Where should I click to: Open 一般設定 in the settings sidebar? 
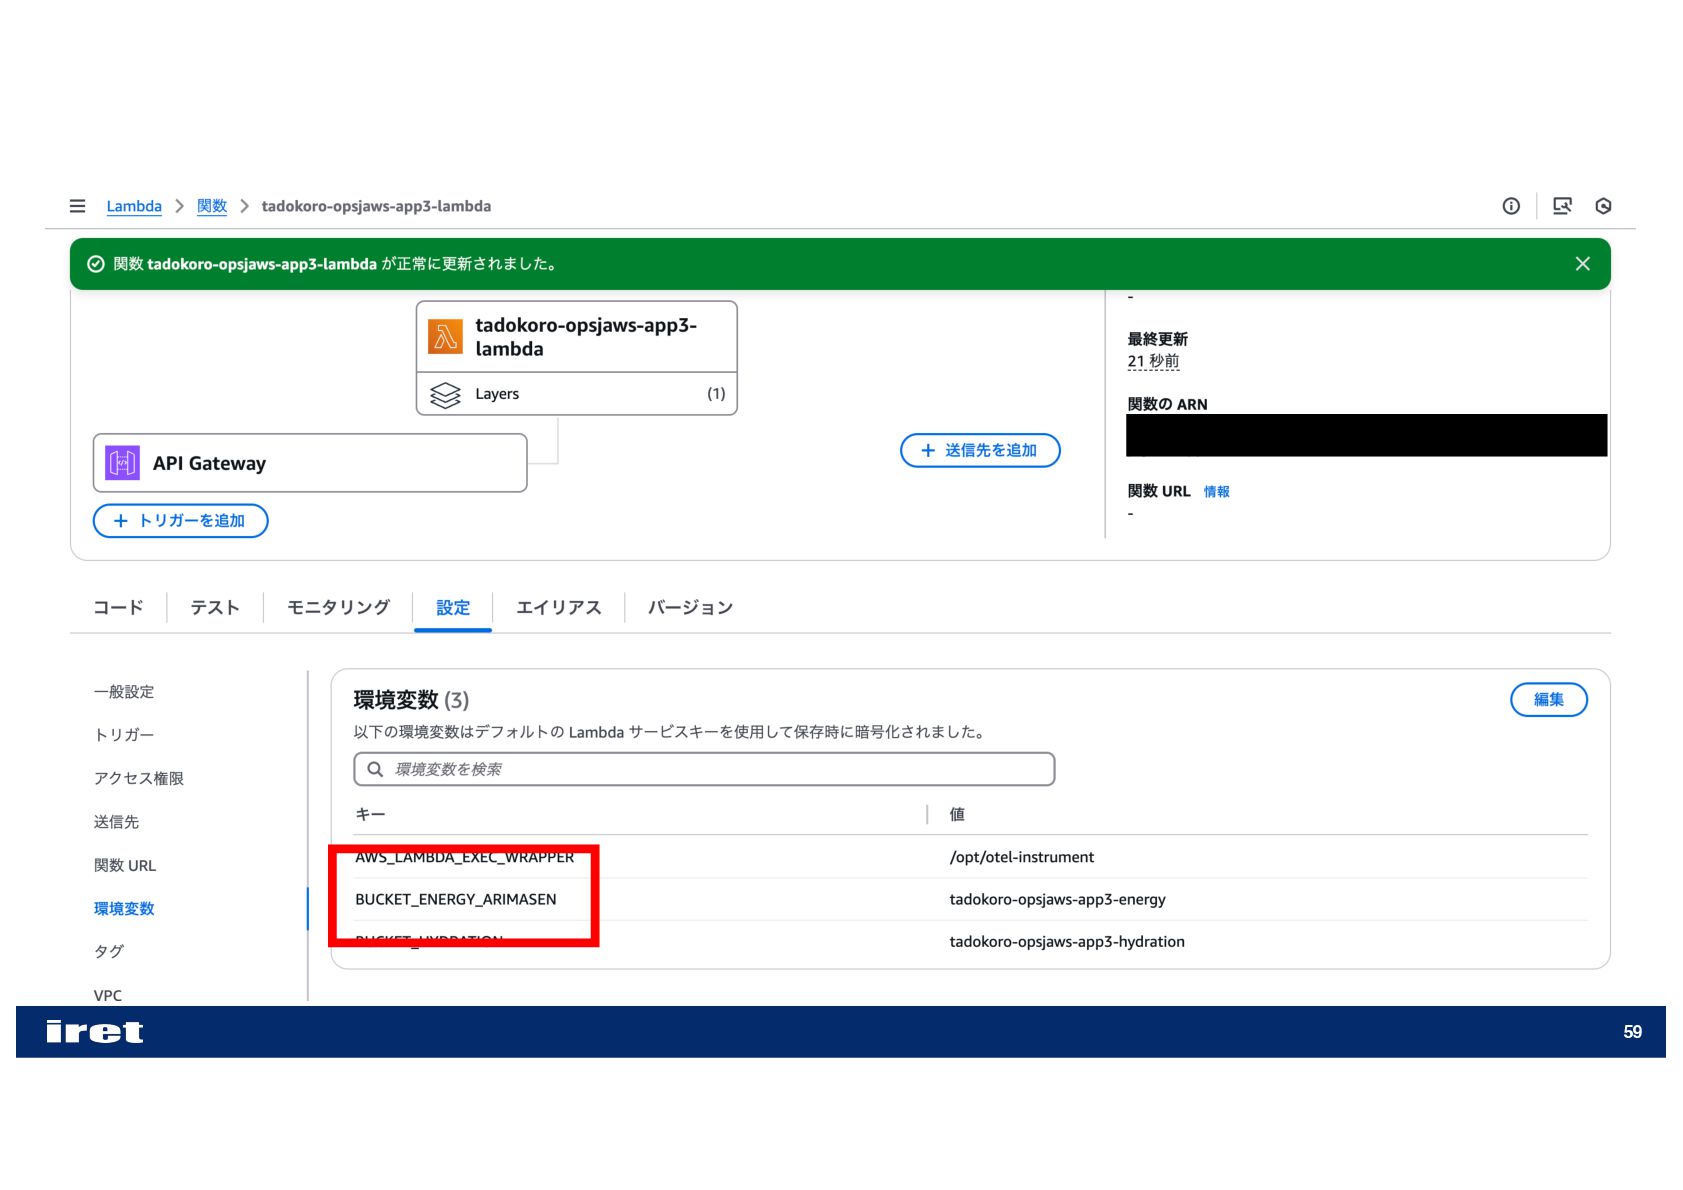tap(124, 692)
